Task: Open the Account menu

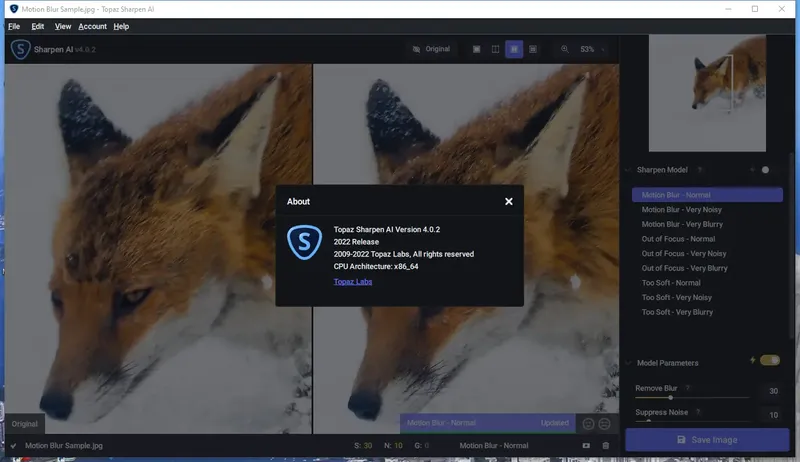Action: click(92, 27)
